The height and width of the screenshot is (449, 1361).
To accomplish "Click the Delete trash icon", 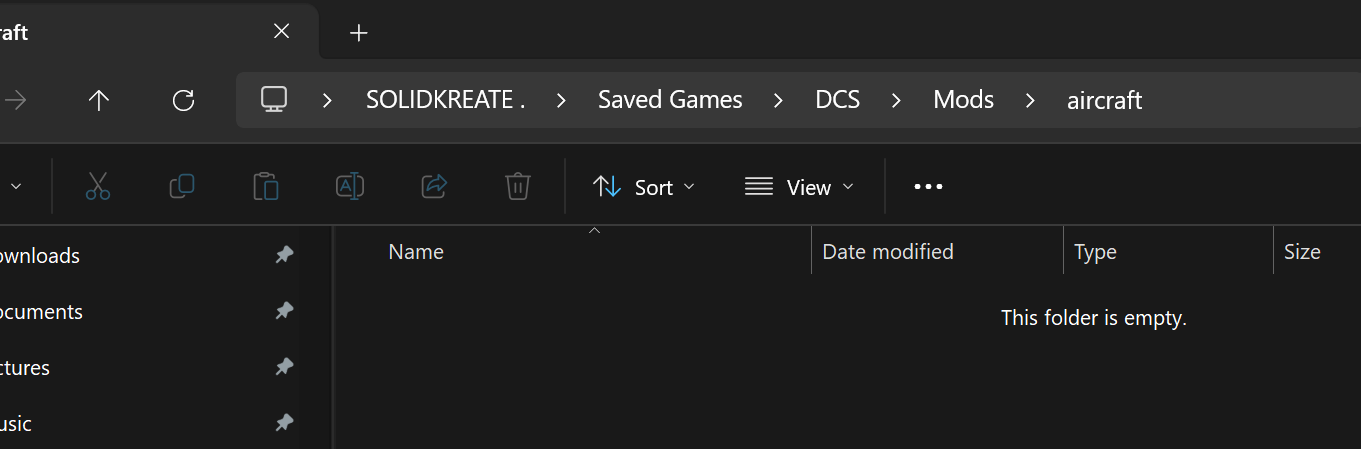I will pyautogui.click(x=517, y=187).
